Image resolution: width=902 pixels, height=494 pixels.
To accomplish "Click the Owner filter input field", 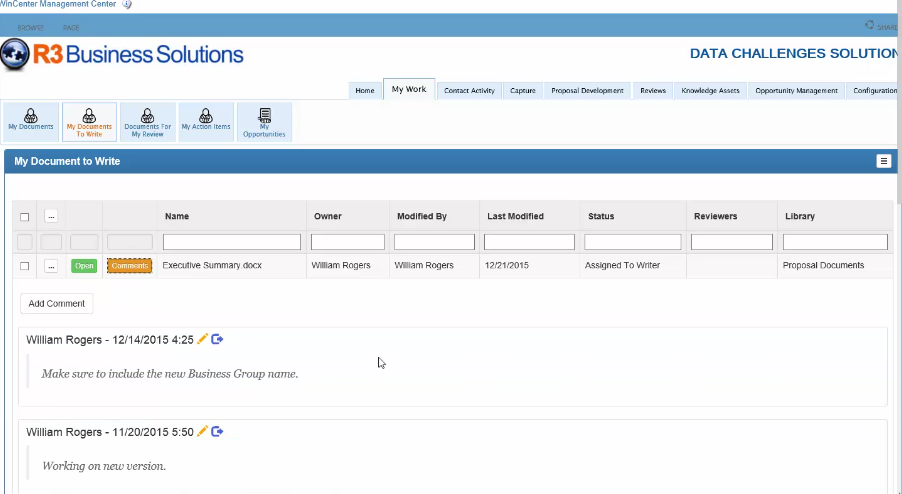I will (x=348, y=242).
